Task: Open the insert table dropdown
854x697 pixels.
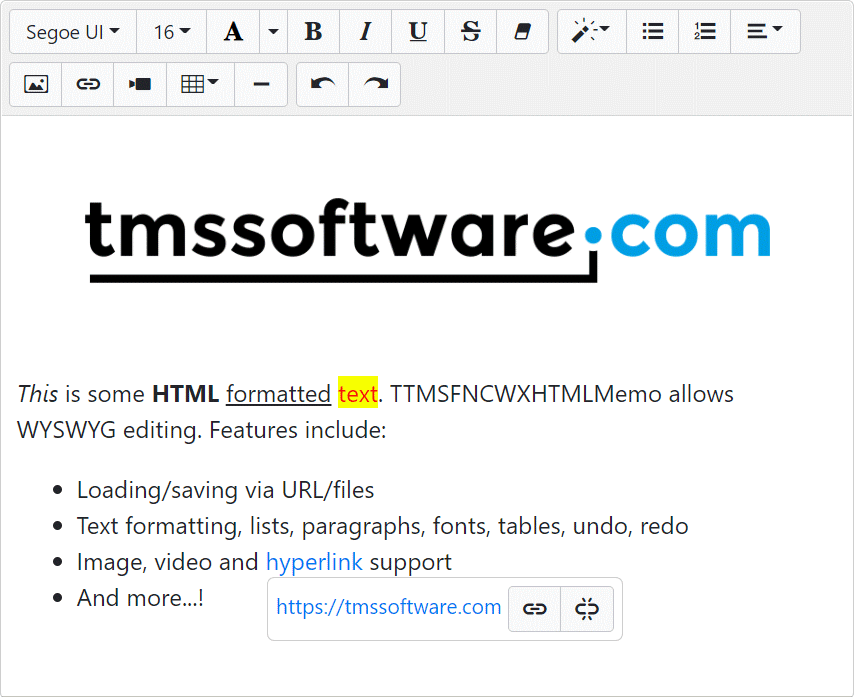Action: click(x=200, y=84)
